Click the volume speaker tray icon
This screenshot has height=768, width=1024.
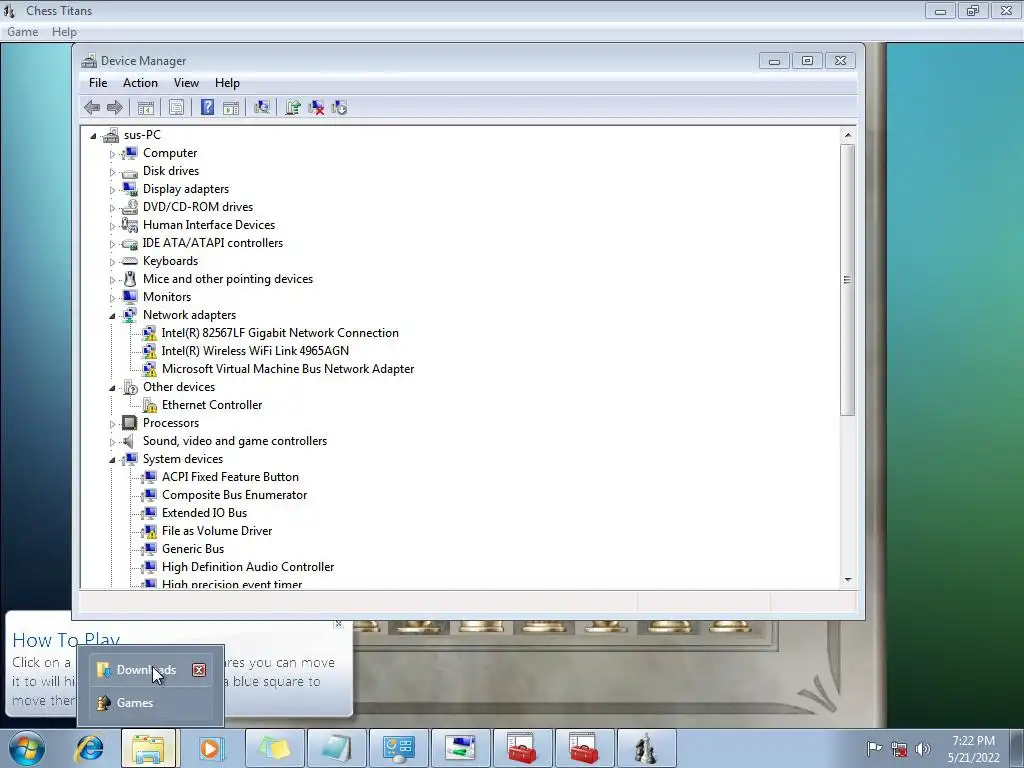pyautogui.click(x=923, y=749)
